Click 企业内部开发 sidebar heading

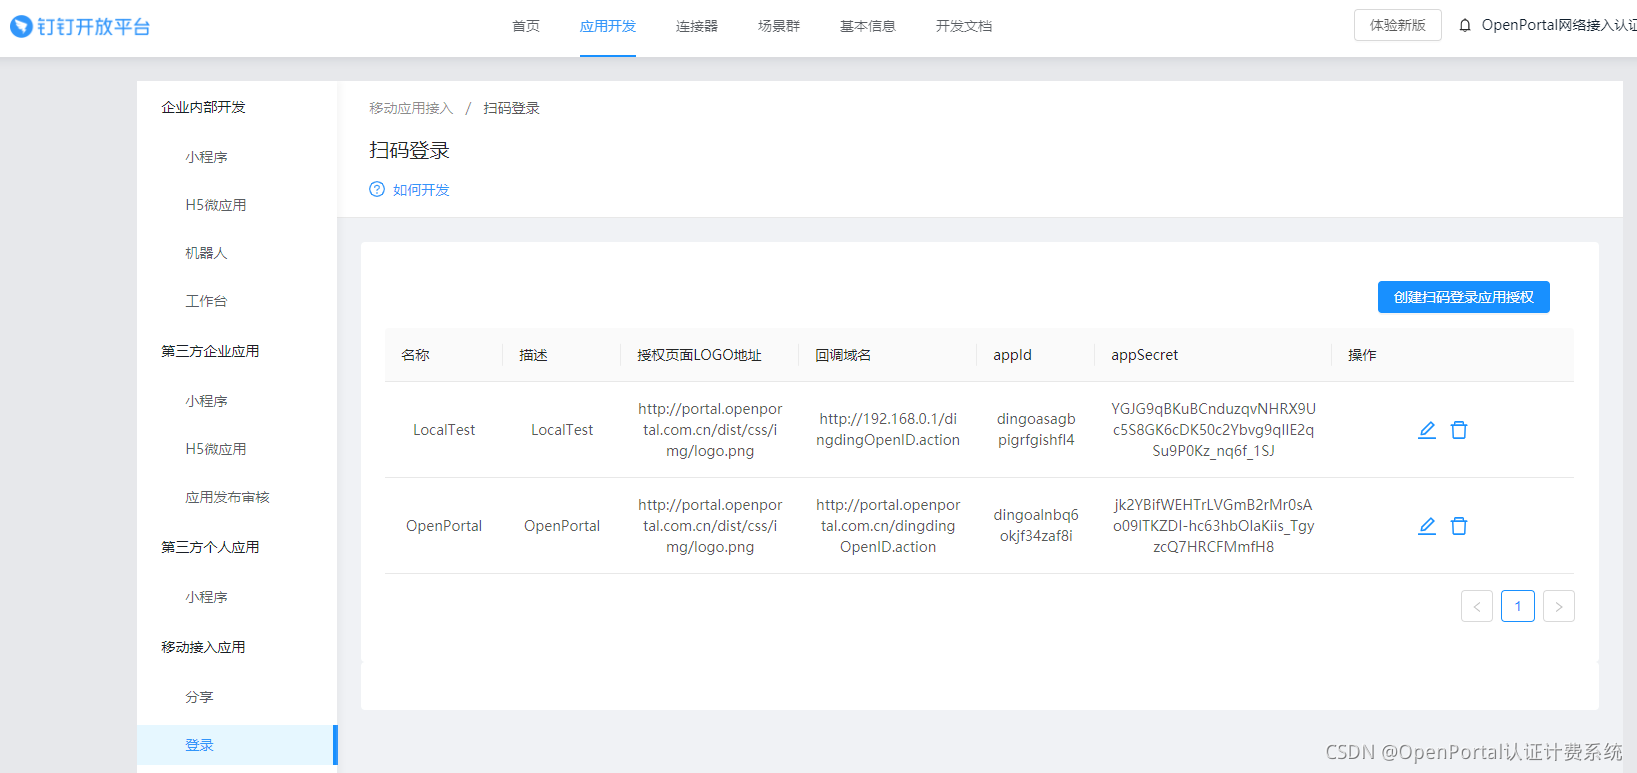203,107
